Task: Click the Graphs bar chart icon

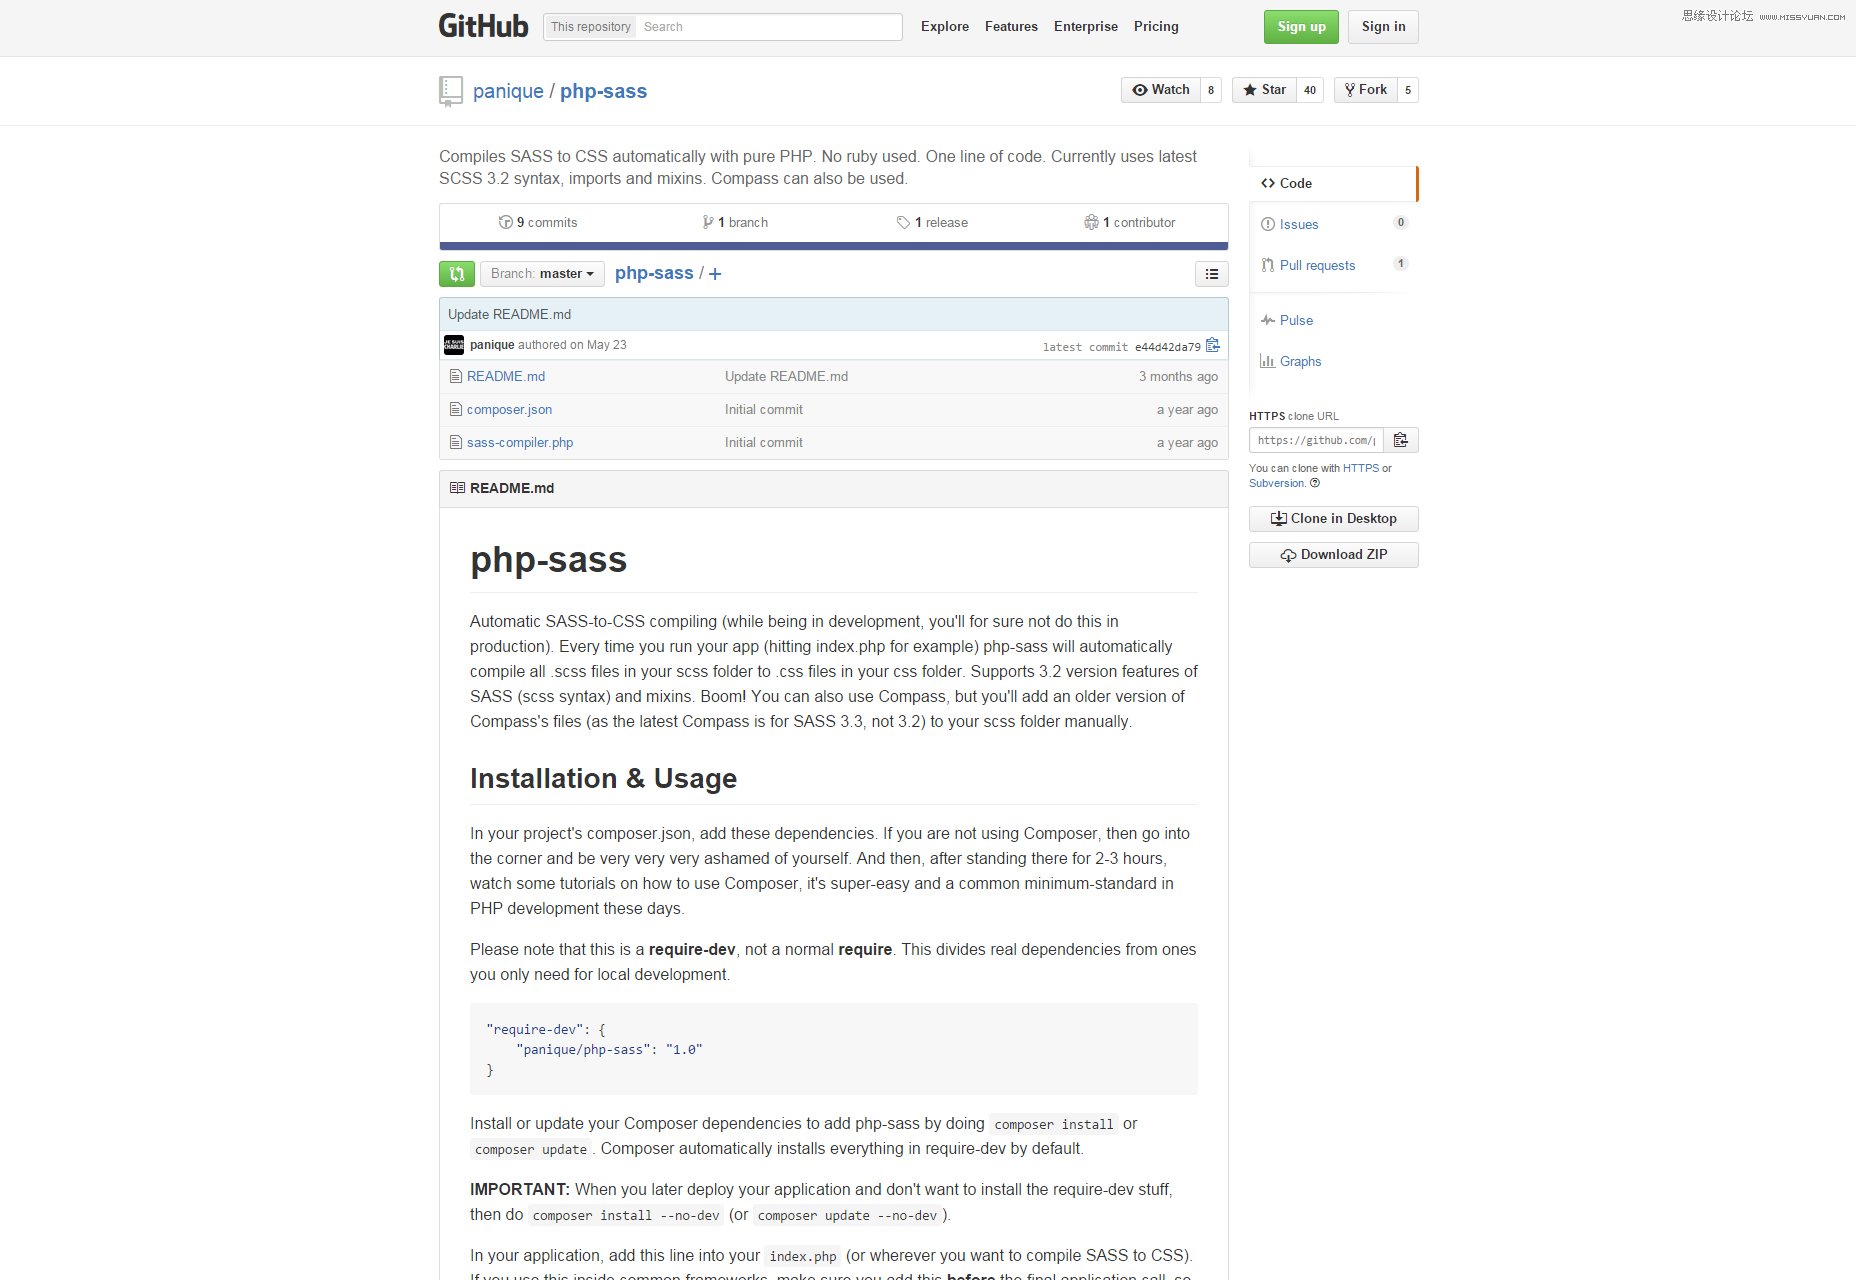Action: click(1268, 361)
